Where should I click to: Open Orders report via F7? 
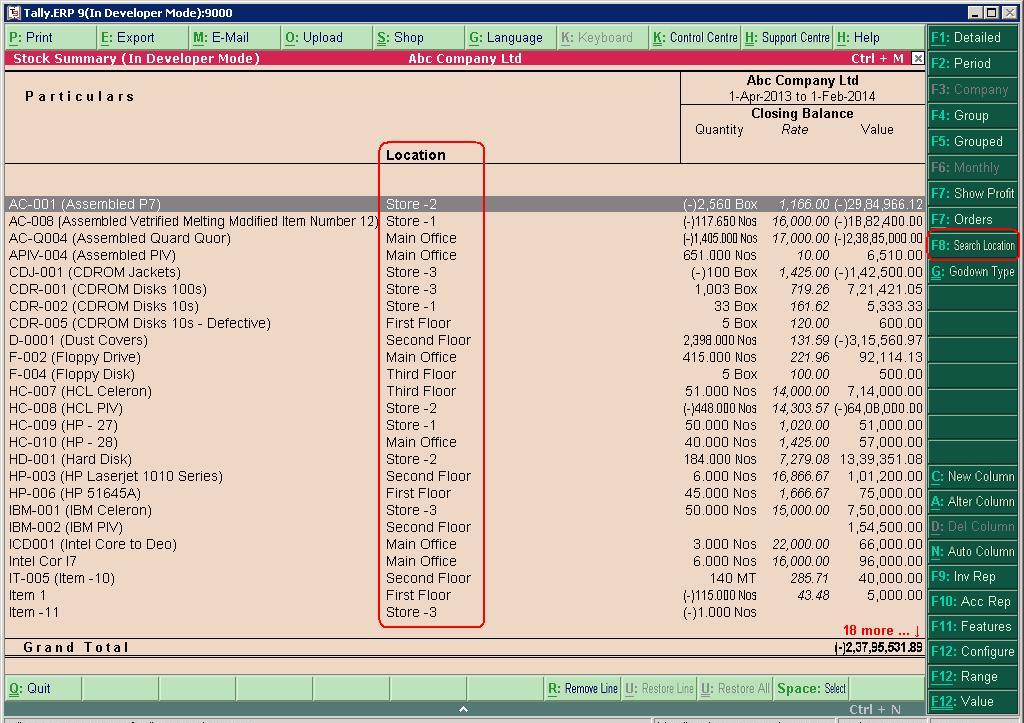(972, 219)
